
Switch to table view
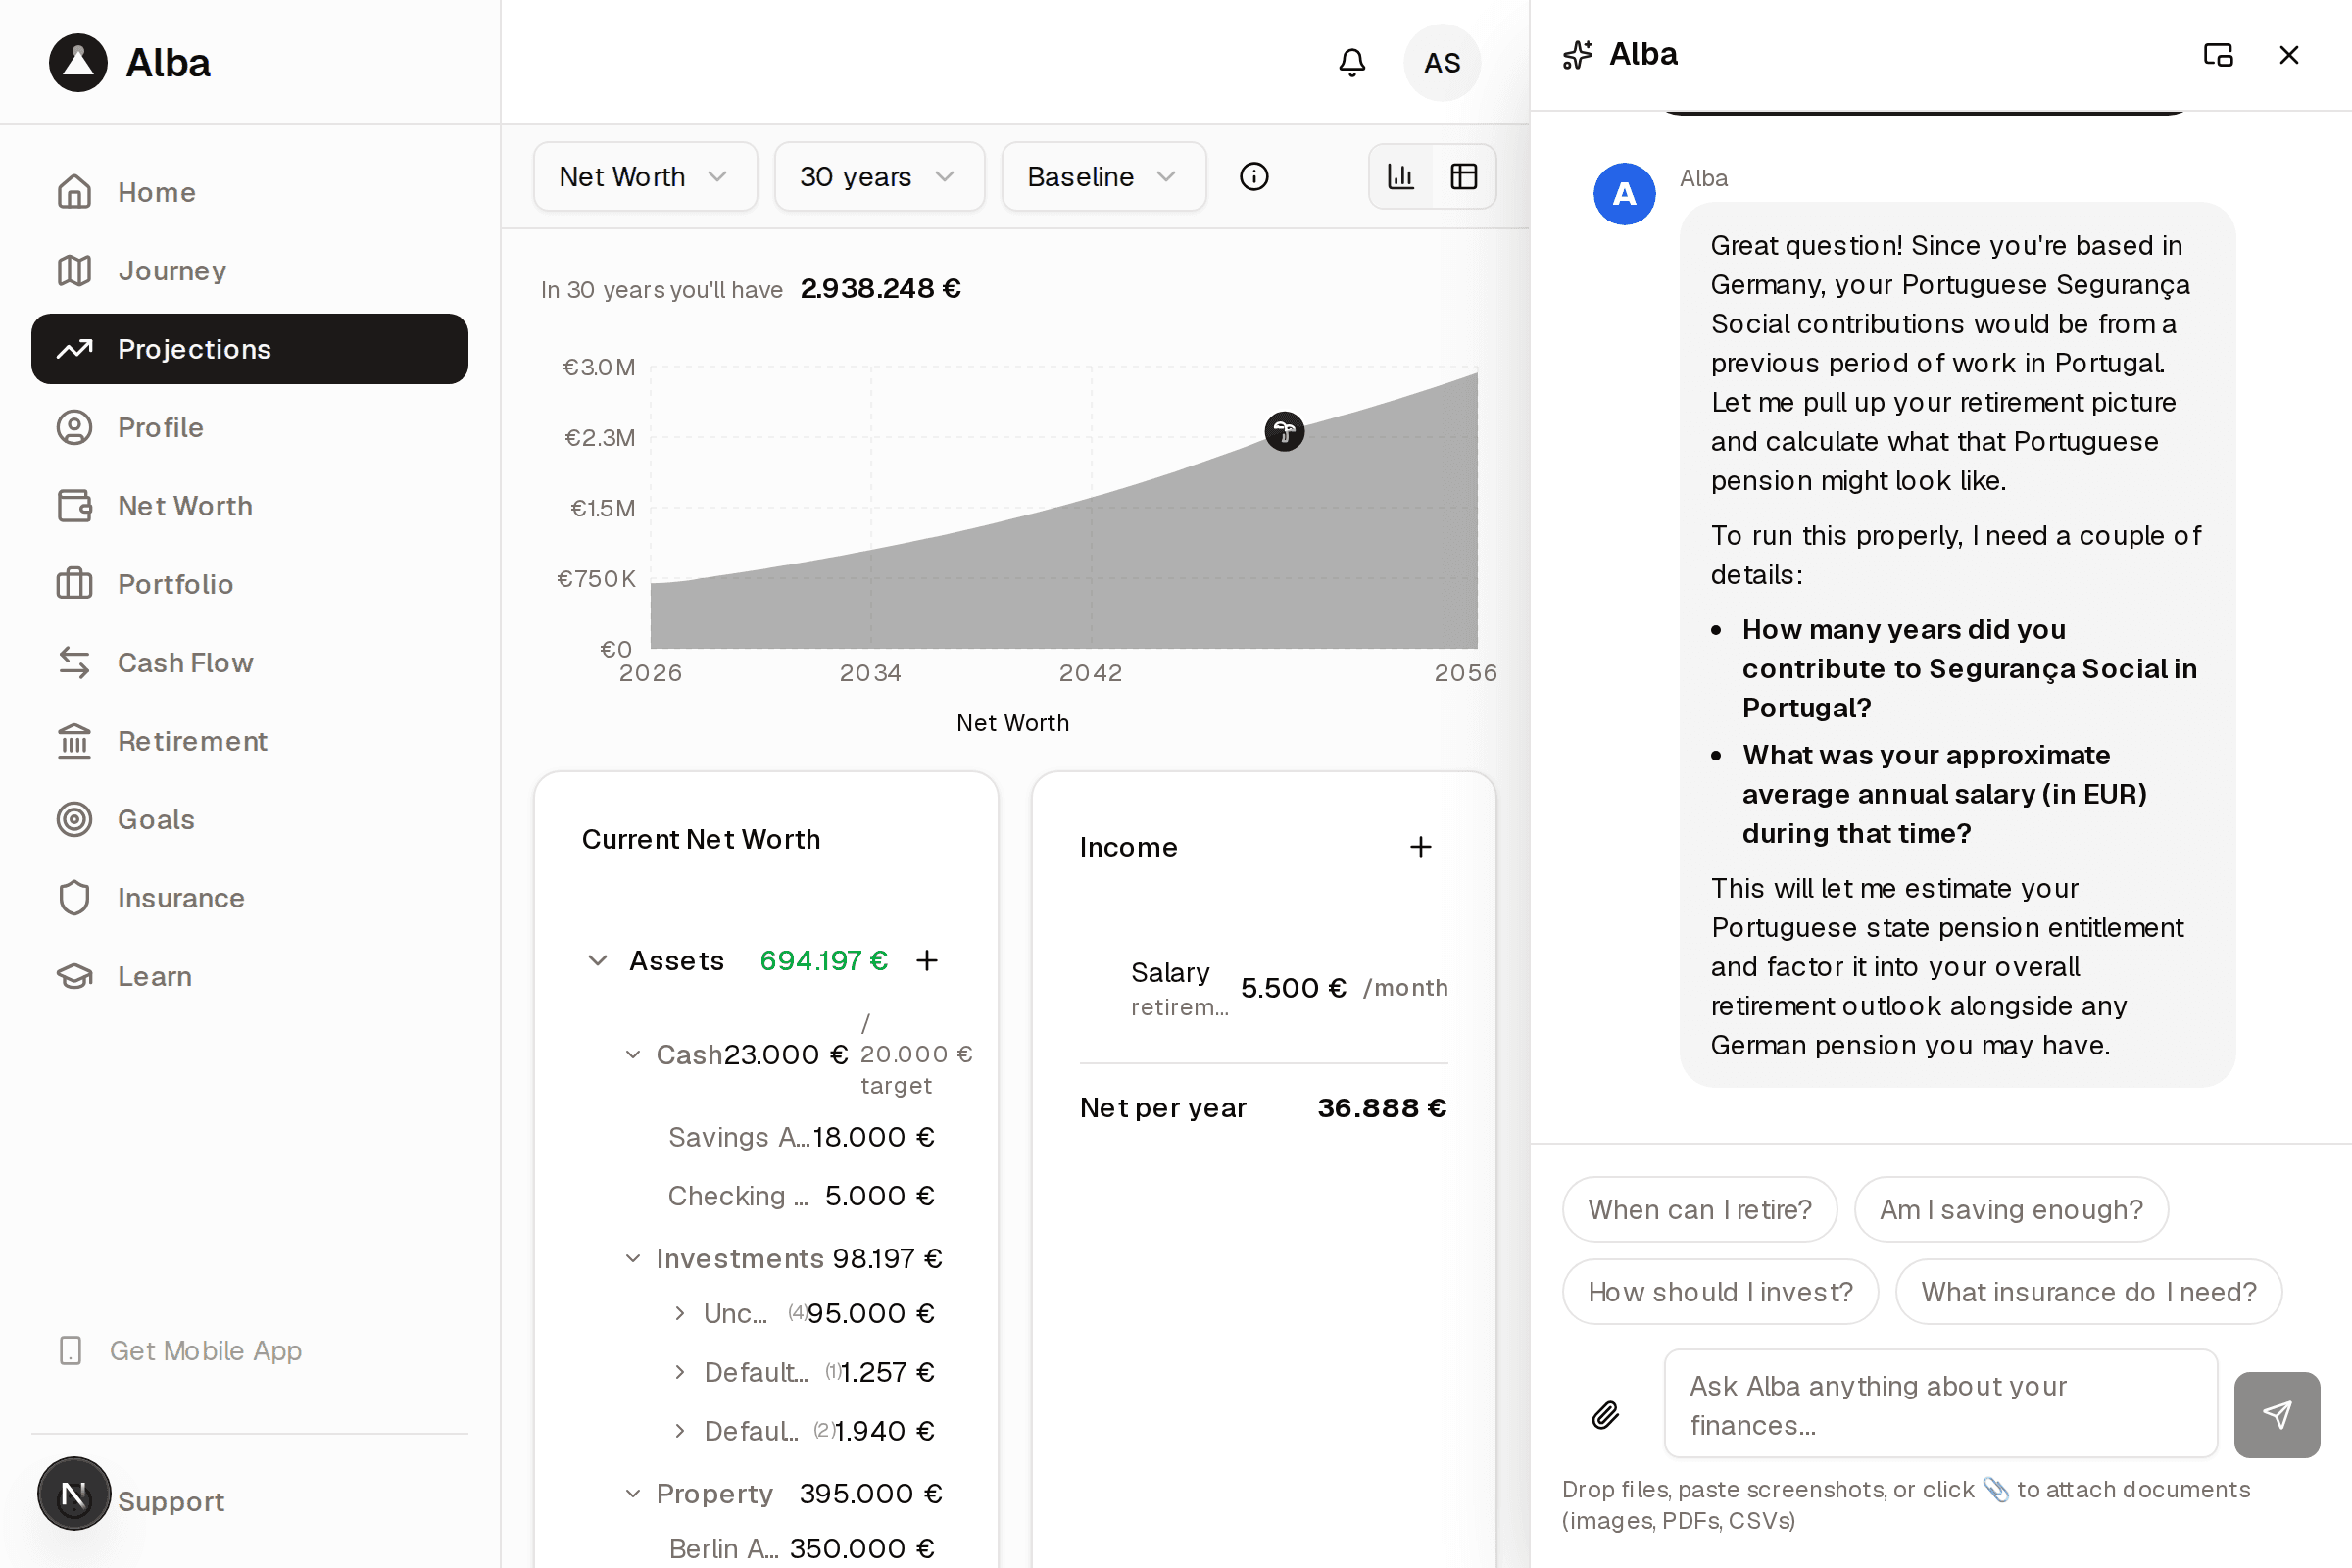[1464, 176]
